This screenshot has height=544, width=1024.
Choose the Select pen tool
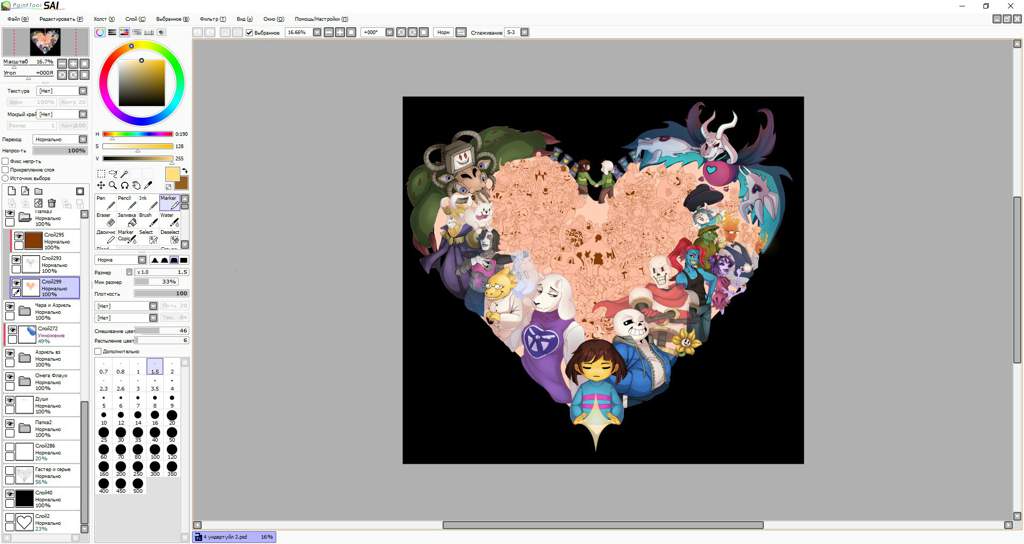click(x=147, y=236)
